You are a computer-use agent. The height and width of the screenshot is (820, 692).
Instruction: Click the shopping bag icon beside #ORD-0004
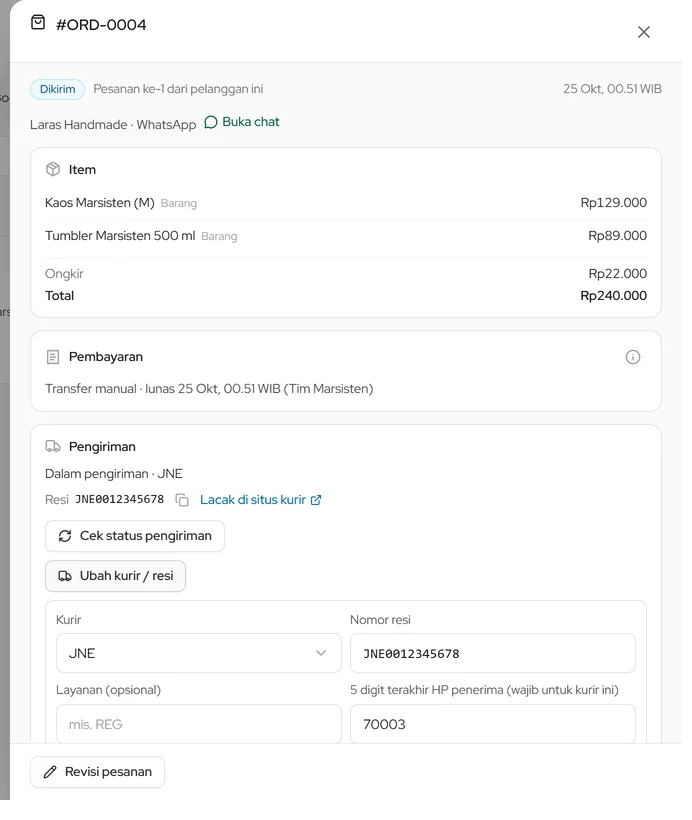click(x=38, y=22)
